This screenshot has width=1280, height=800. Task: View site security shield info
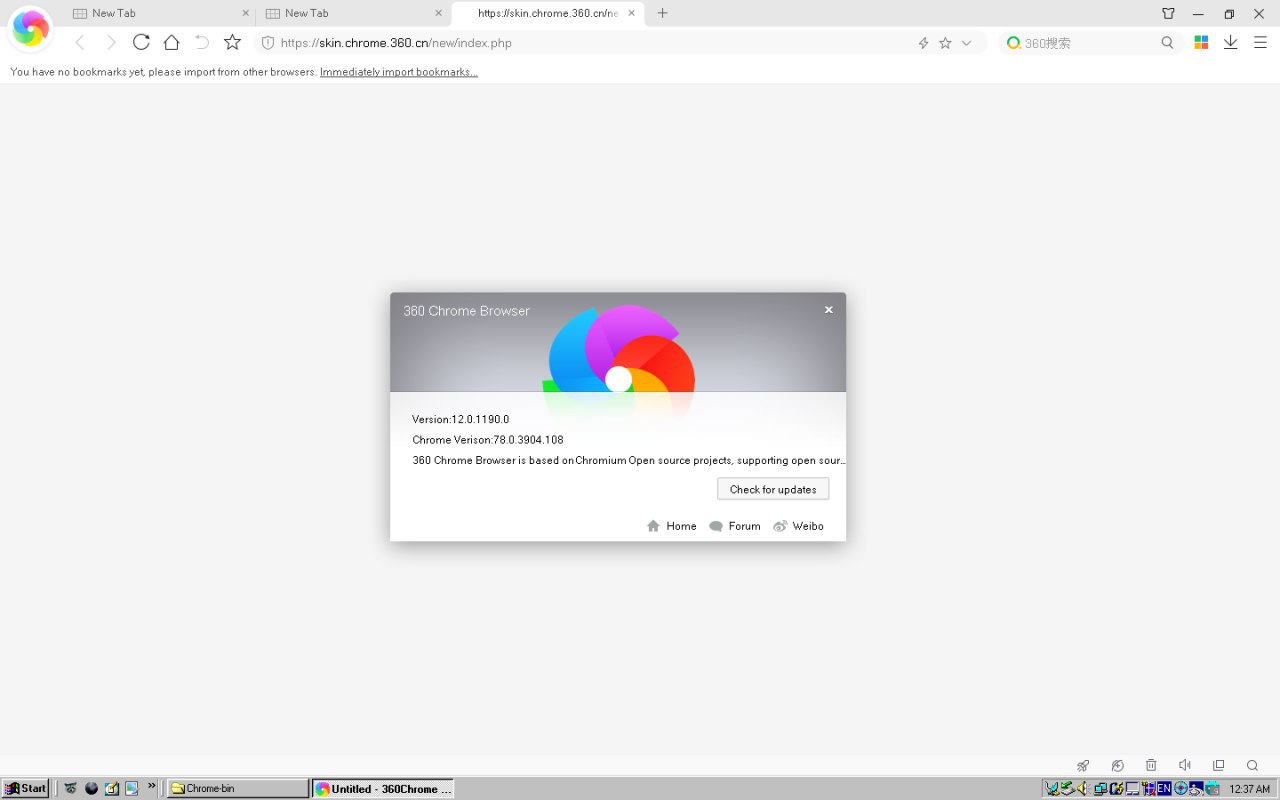point(267,43)
